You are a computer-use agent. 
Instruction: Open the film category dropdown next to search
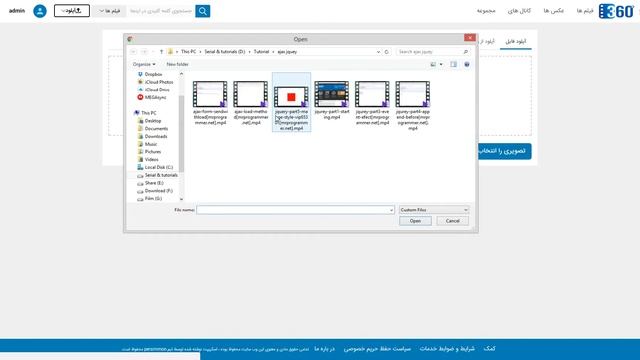pyautogui.click(x=110, y=11)
